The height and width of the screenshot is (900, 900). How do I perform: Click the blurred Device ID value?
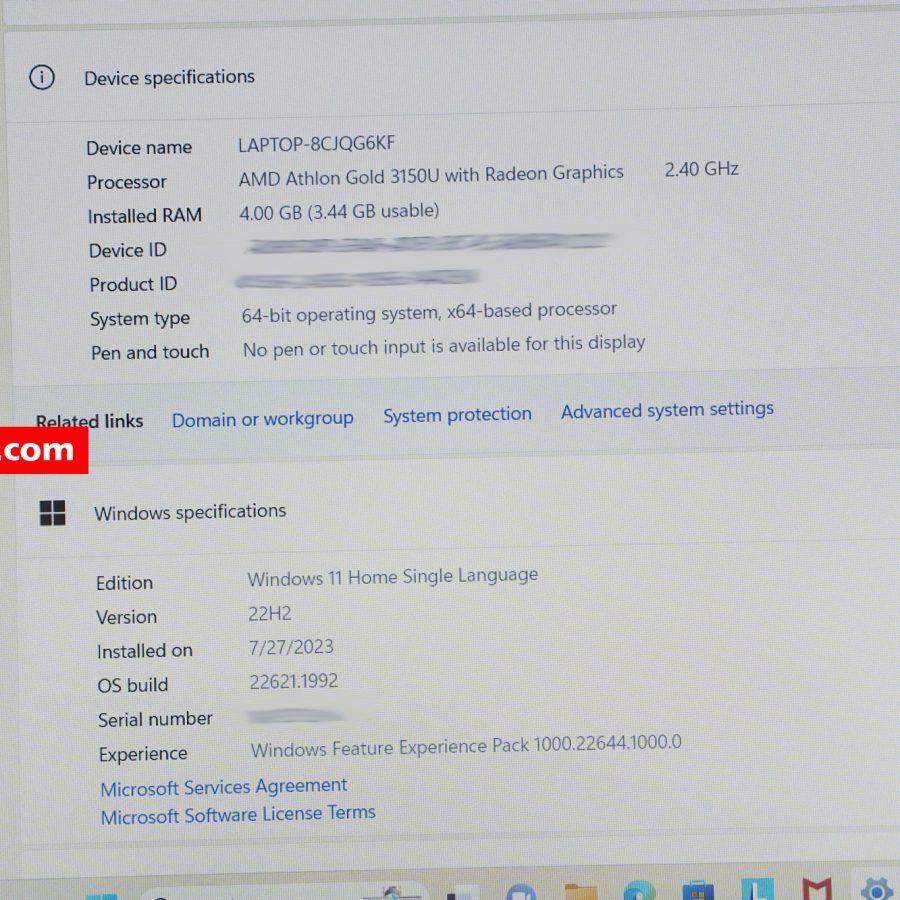tap(428, 243)
